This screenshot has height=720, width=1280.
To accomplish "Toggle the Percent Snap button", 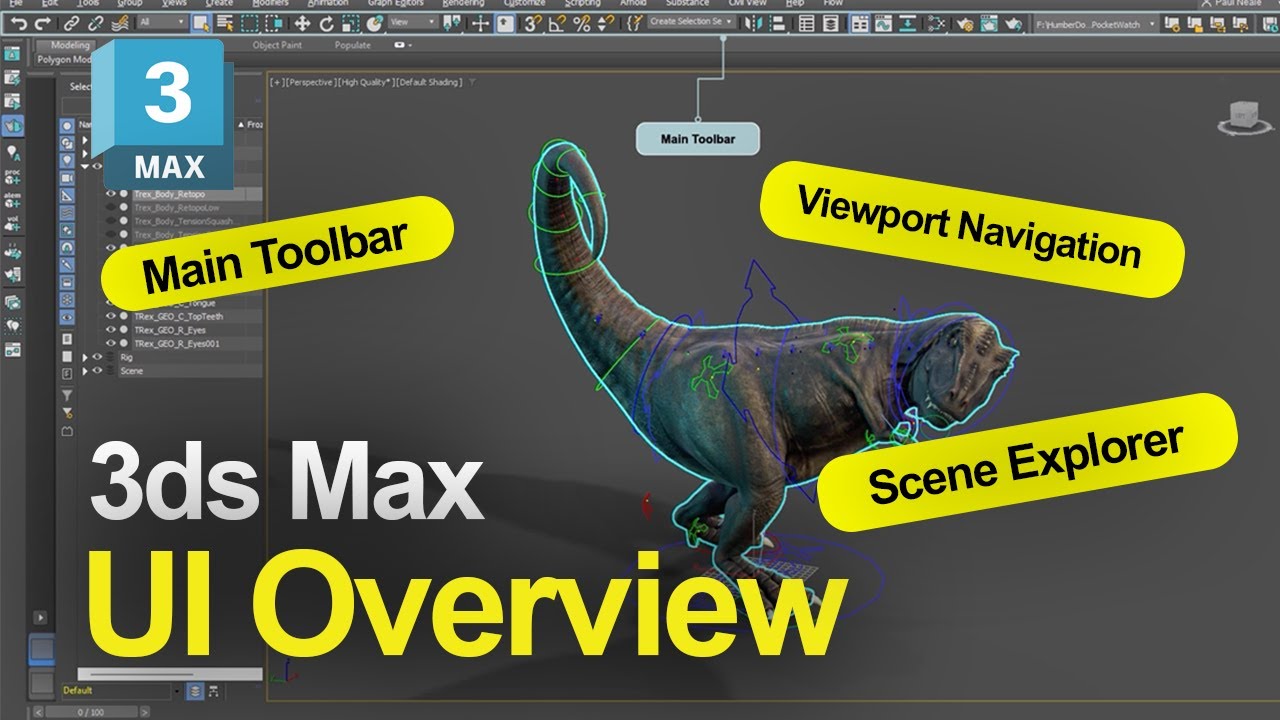I will coord(582,22).
